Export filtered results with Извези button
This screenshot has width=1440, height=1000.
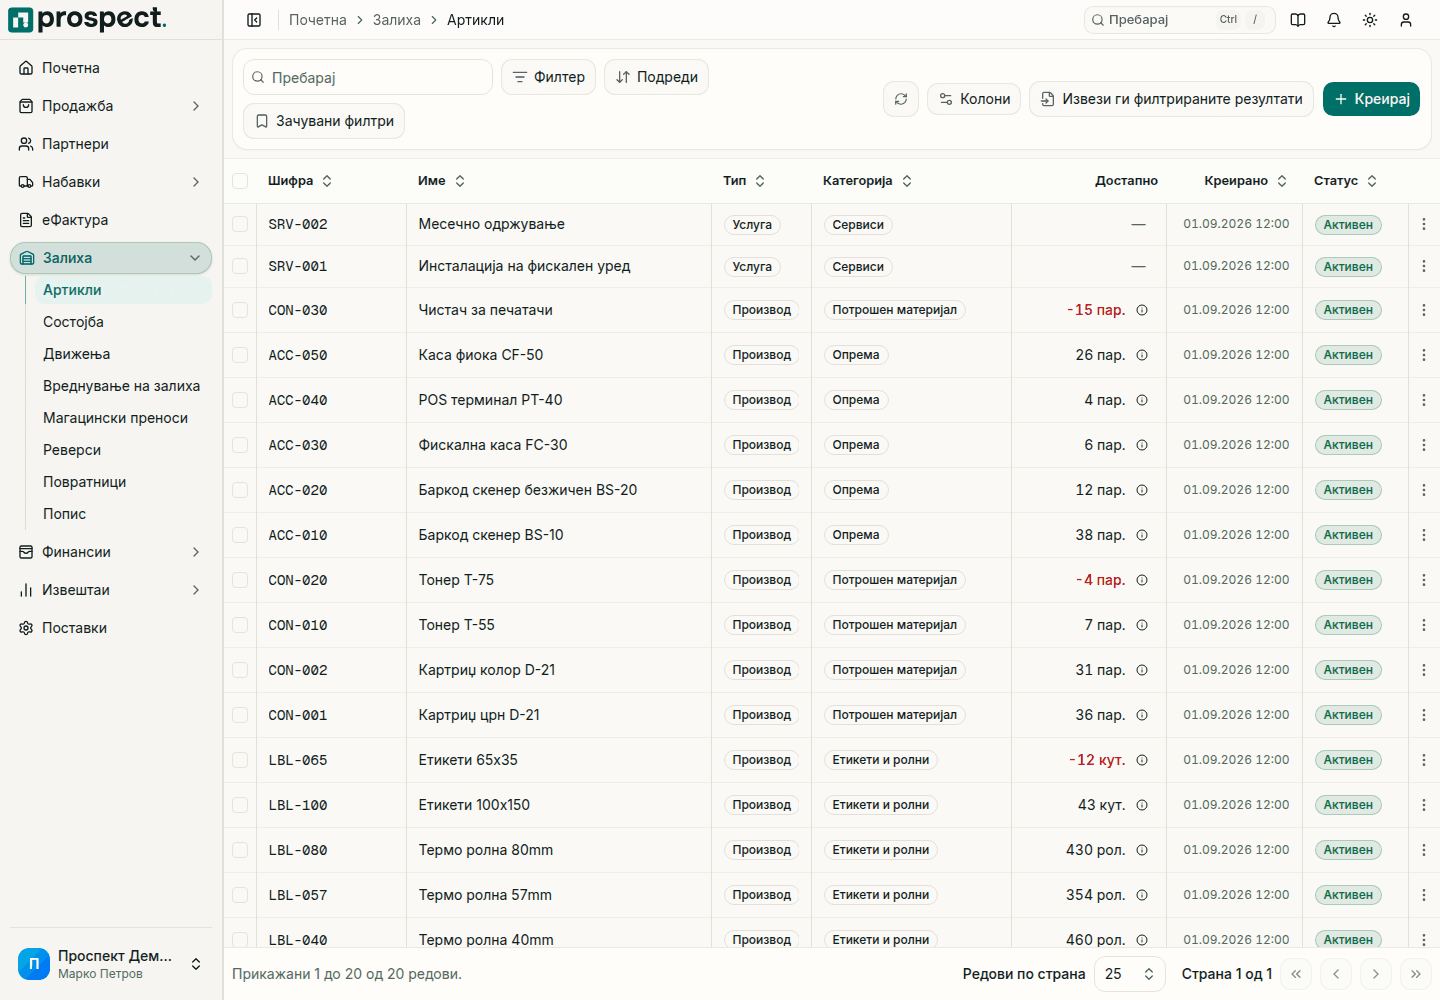point(1171,99)
